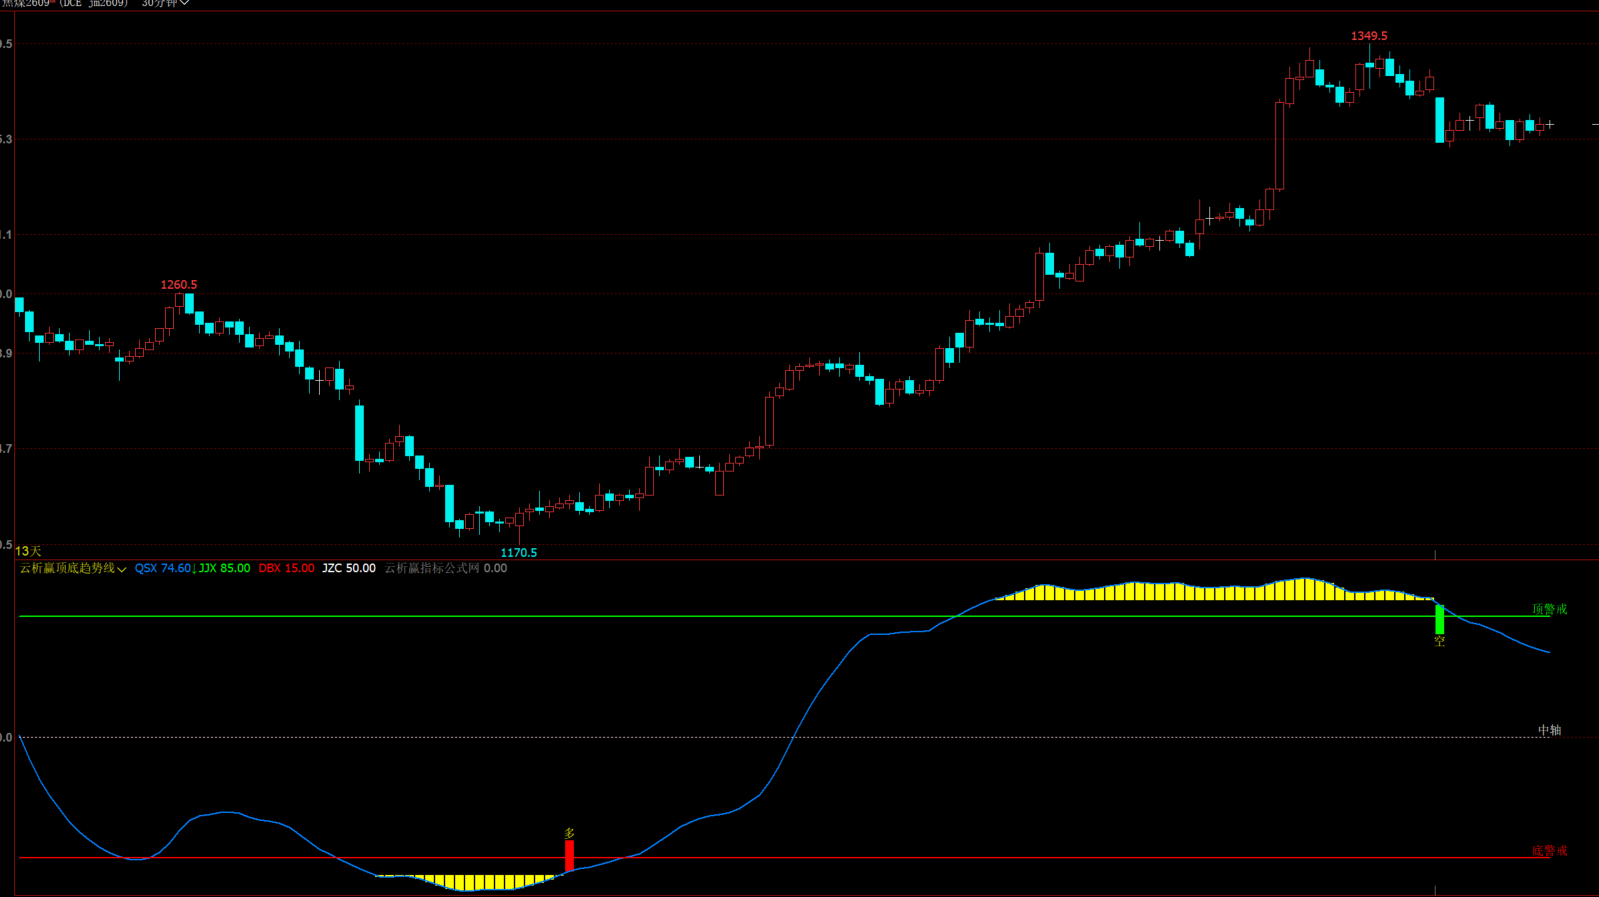Click the 1260.5 price label
The image size is (1599, 897).
coord(179,285)
